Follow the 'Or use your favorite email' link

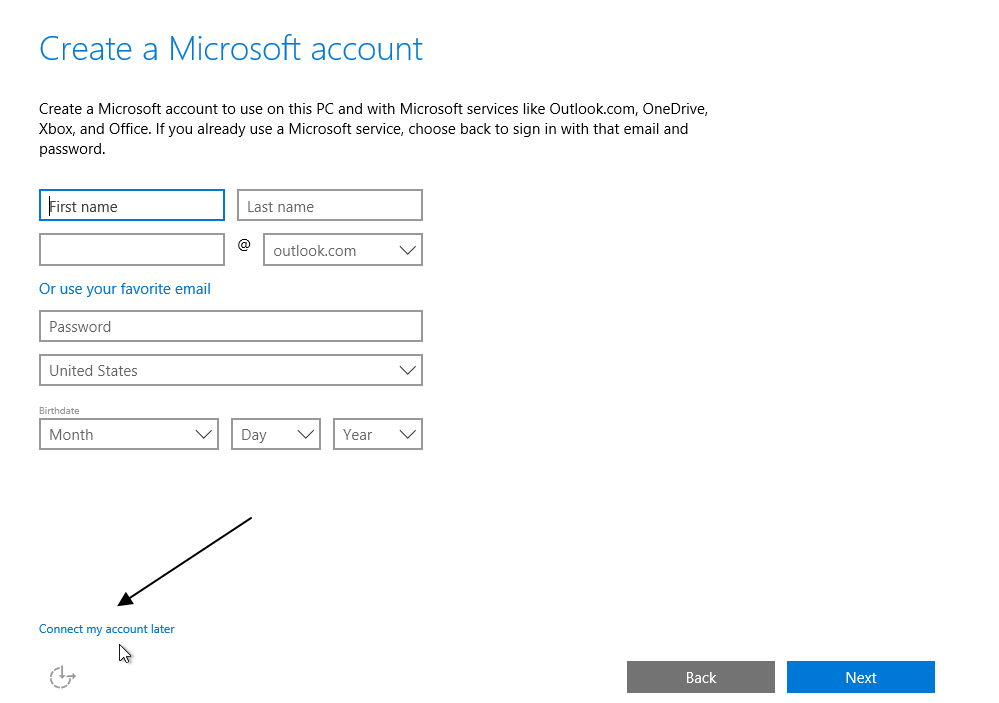click(125, 289)
